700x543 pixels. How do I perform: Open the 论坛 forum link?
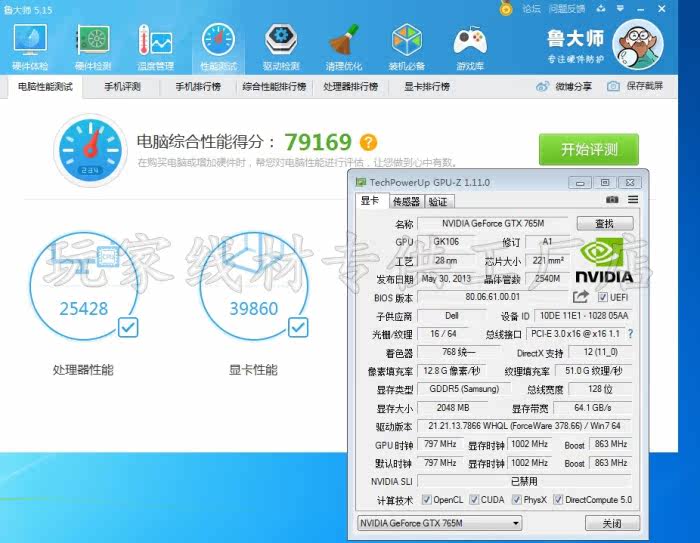pos(531,8)
